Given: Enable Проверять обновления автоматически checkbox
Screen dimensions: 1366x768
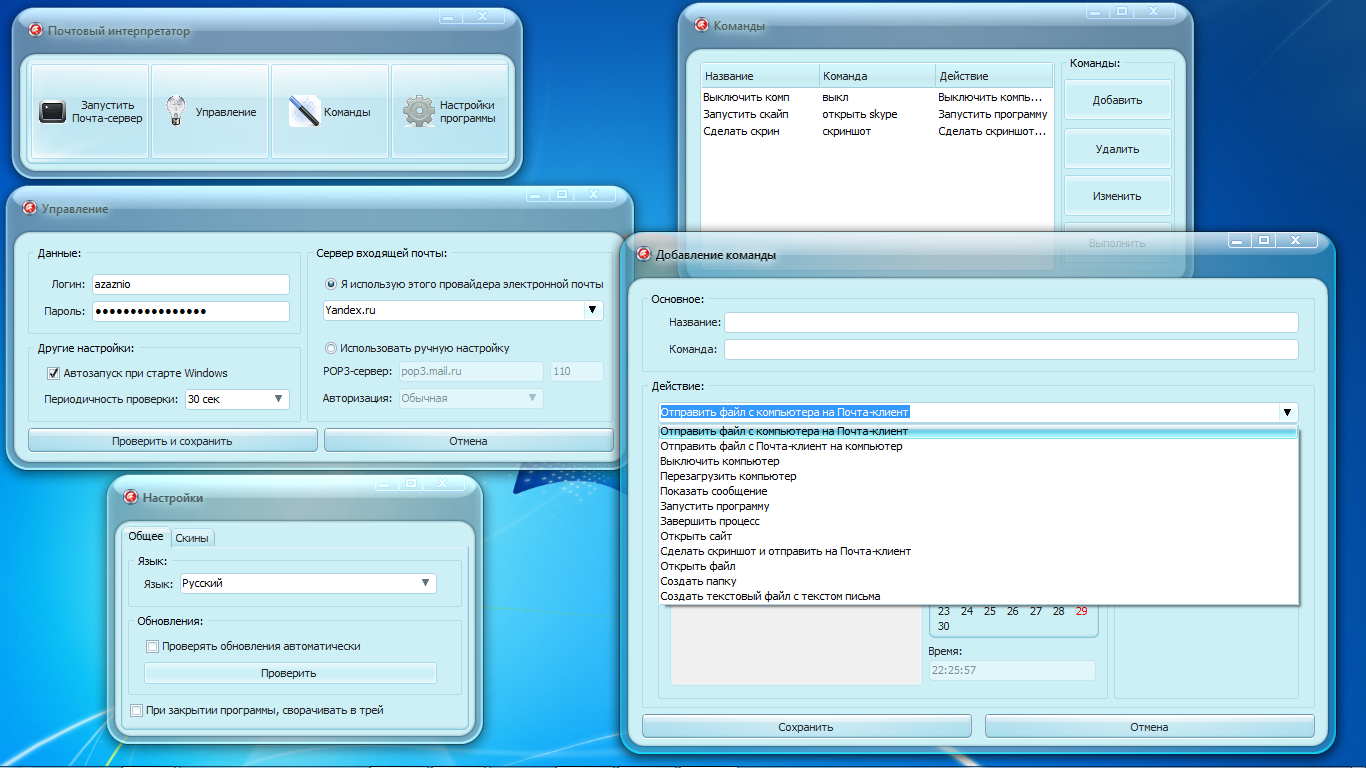Looking at the screenshot, I should (153, 646).
